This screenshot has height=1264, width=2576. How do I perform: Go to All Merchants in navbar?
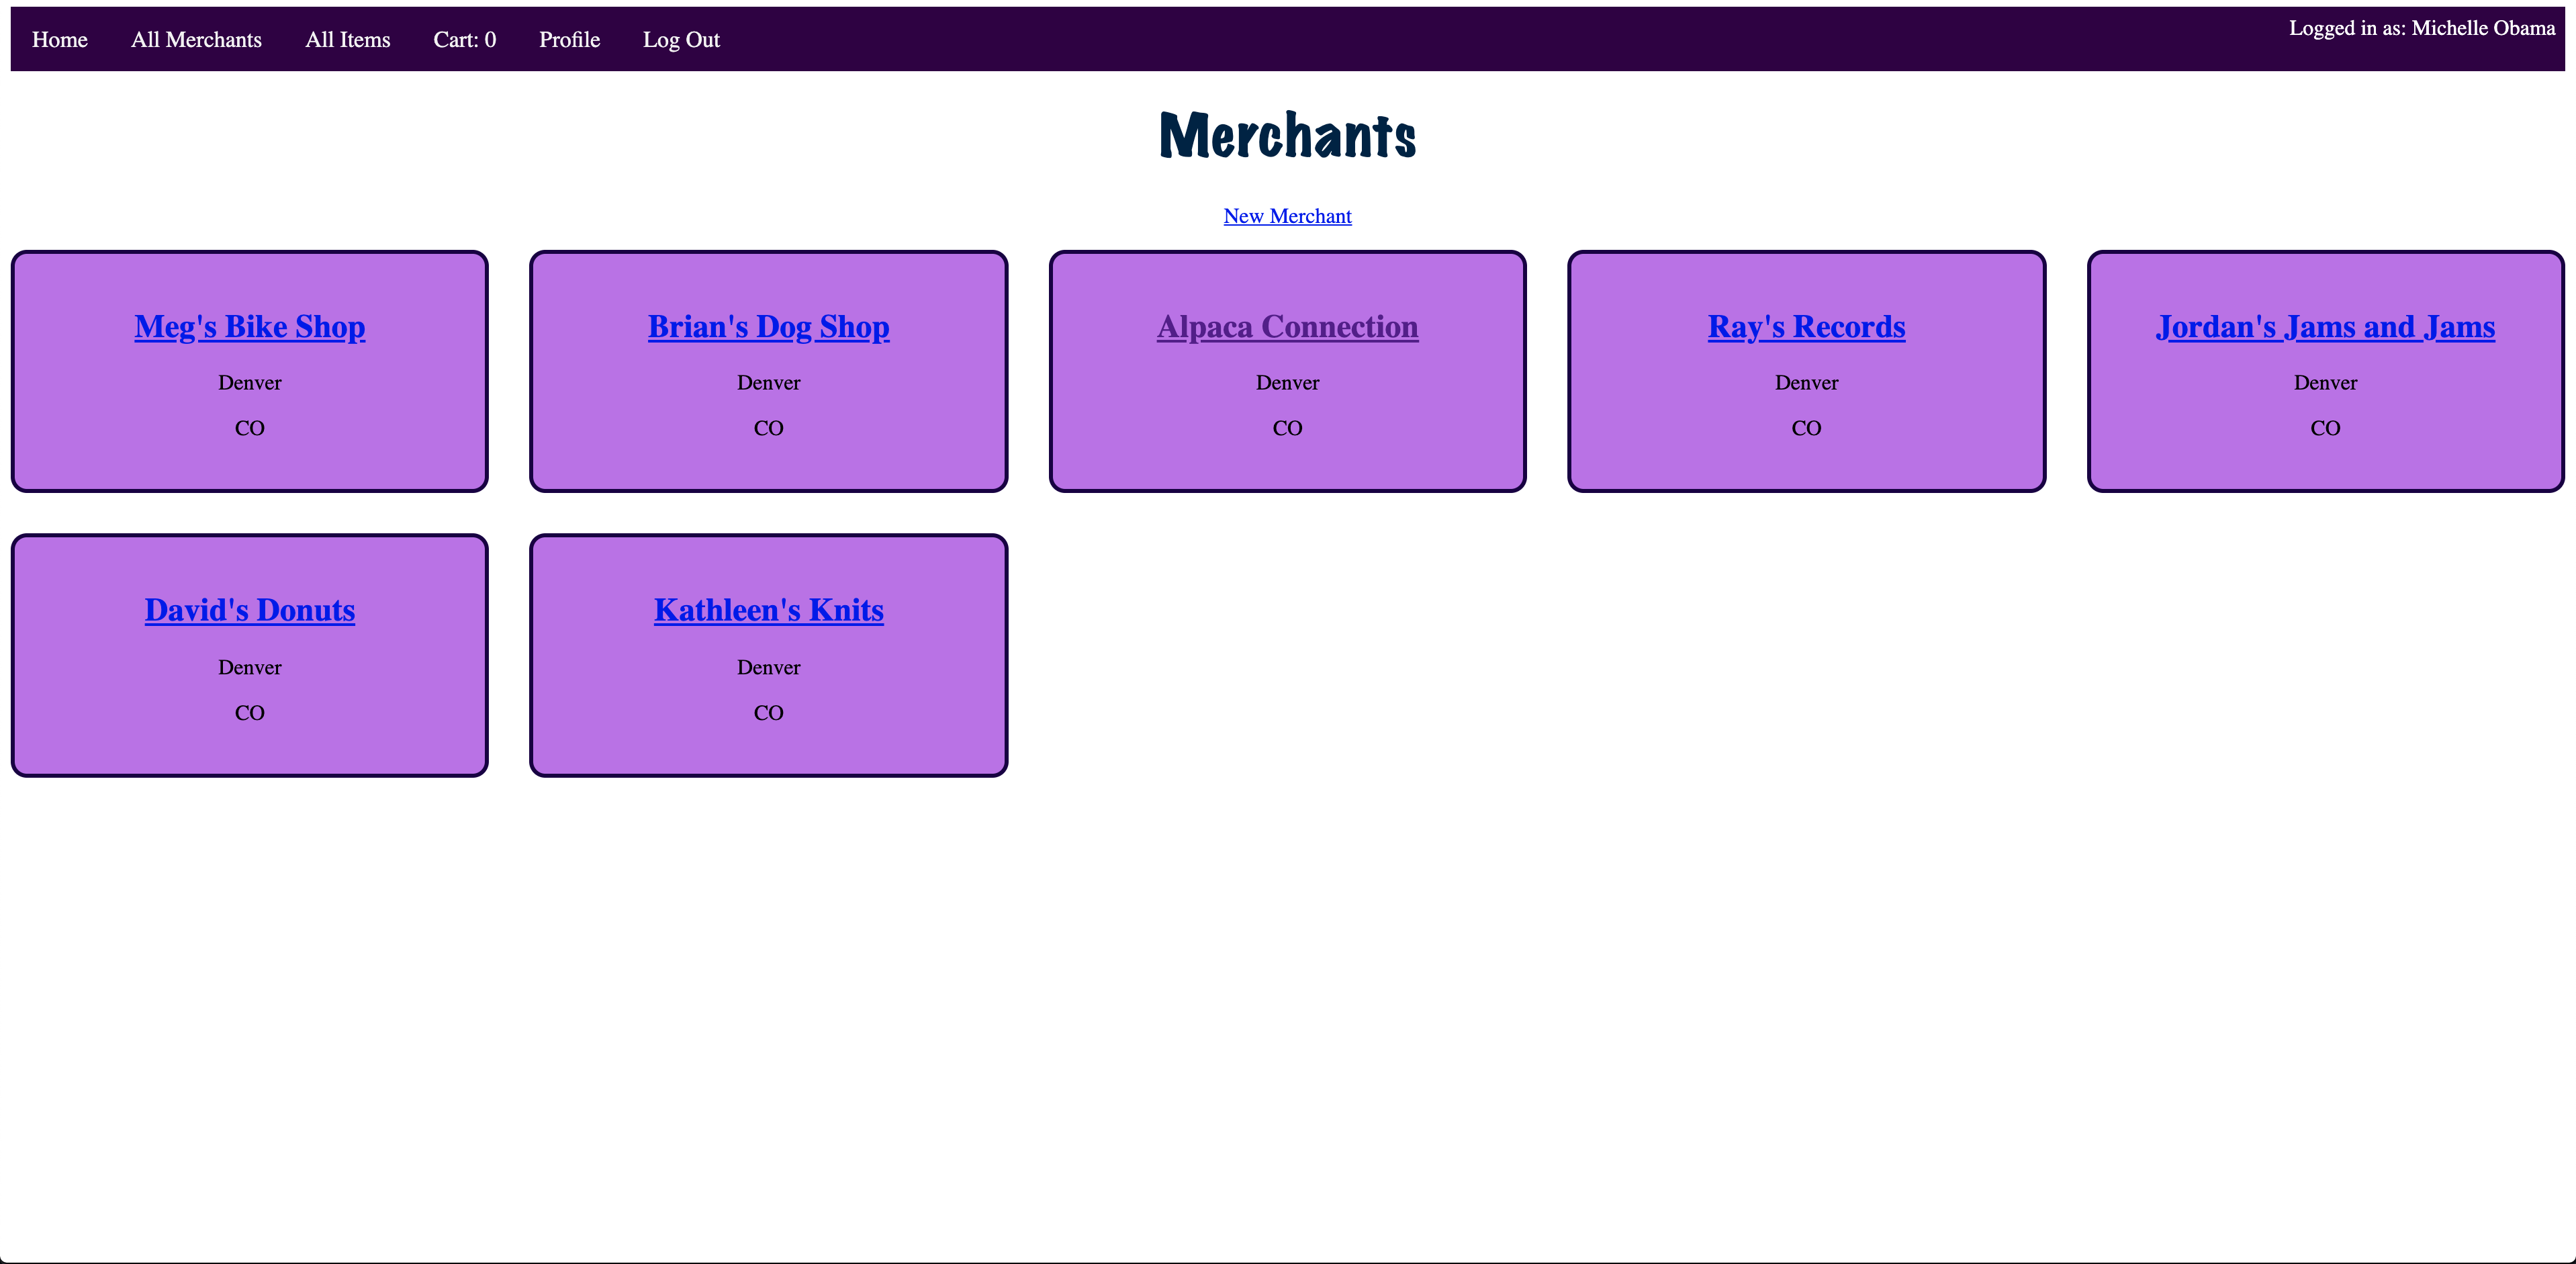196,40
